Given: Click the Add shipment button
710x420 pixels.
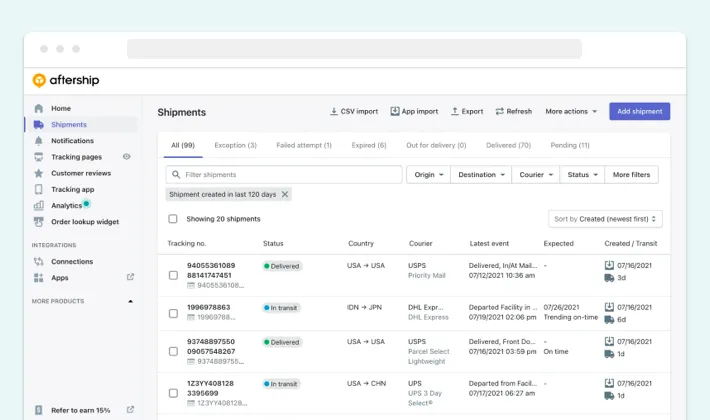Looking at the screenshot, I should click(639, 111).
